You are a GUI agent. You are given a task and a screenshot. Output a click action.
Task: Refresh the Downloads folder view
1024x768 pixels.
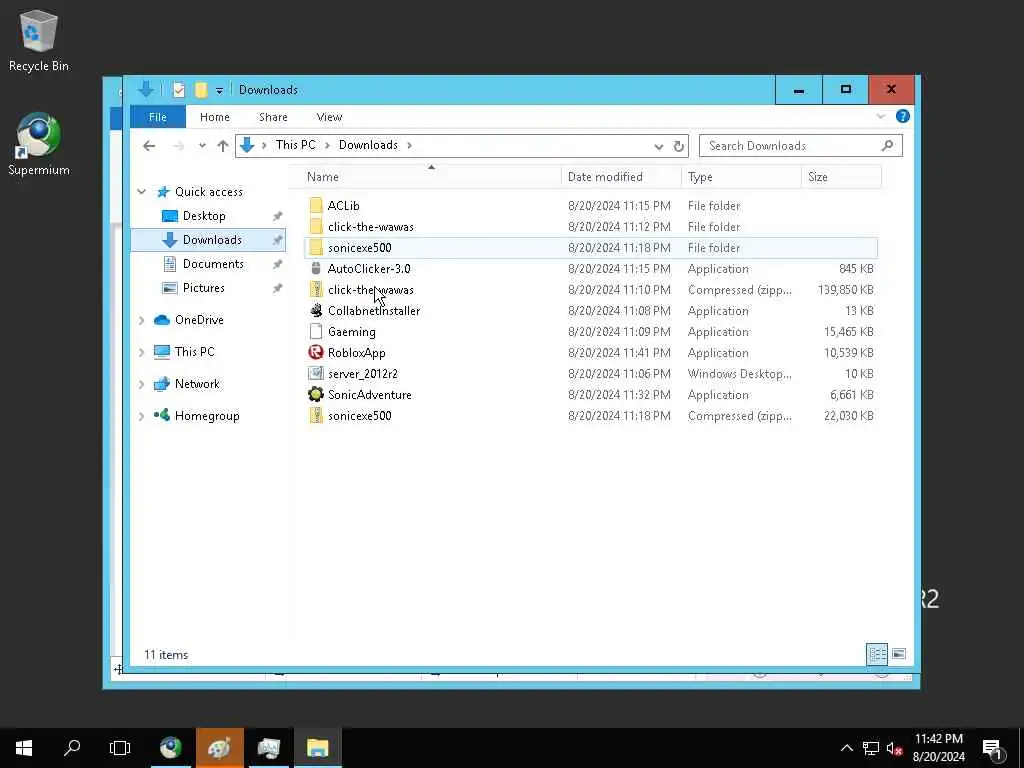tap(679, 146)
